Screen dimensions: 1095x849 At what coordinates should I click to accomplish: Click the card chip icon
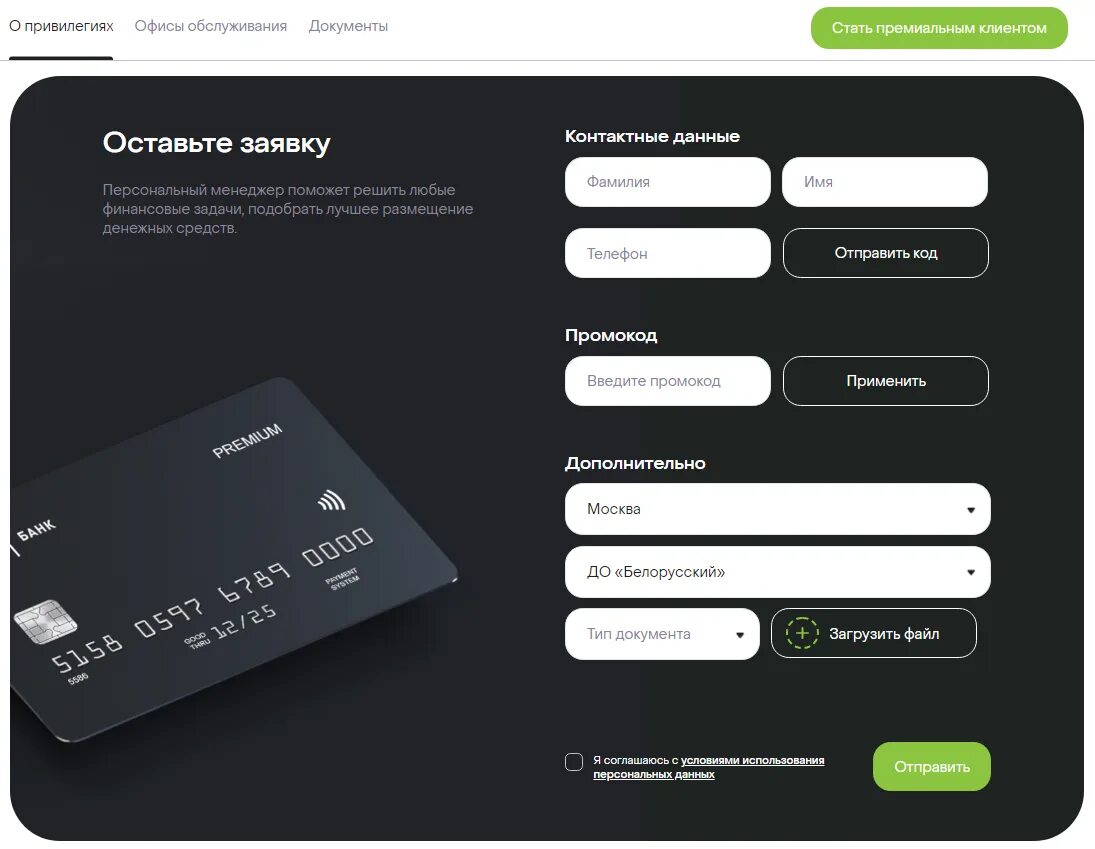coord(45,621)
